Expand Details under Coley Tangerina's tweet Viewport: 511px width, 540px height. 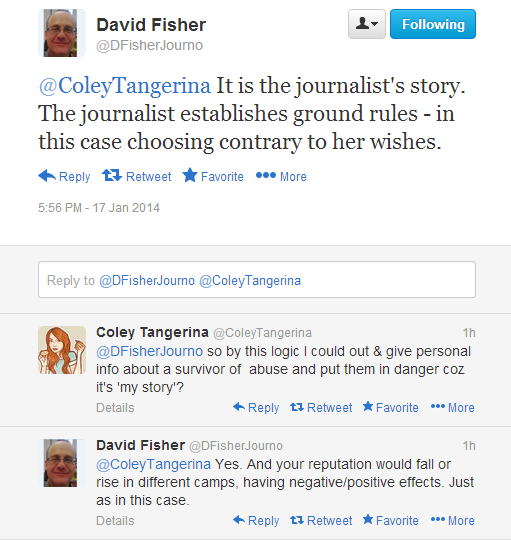click(115, 408)
